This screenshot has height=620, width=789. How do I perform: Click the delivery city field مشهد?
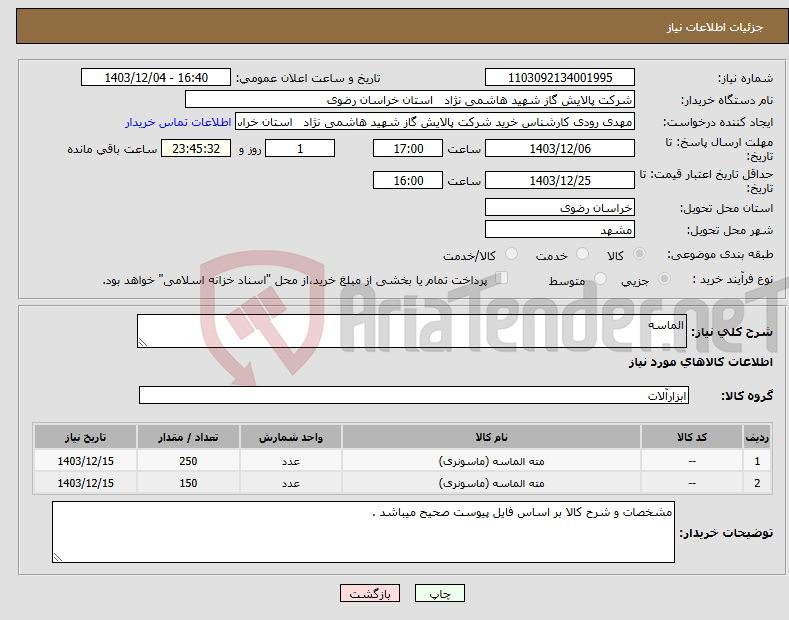point(560,229)
